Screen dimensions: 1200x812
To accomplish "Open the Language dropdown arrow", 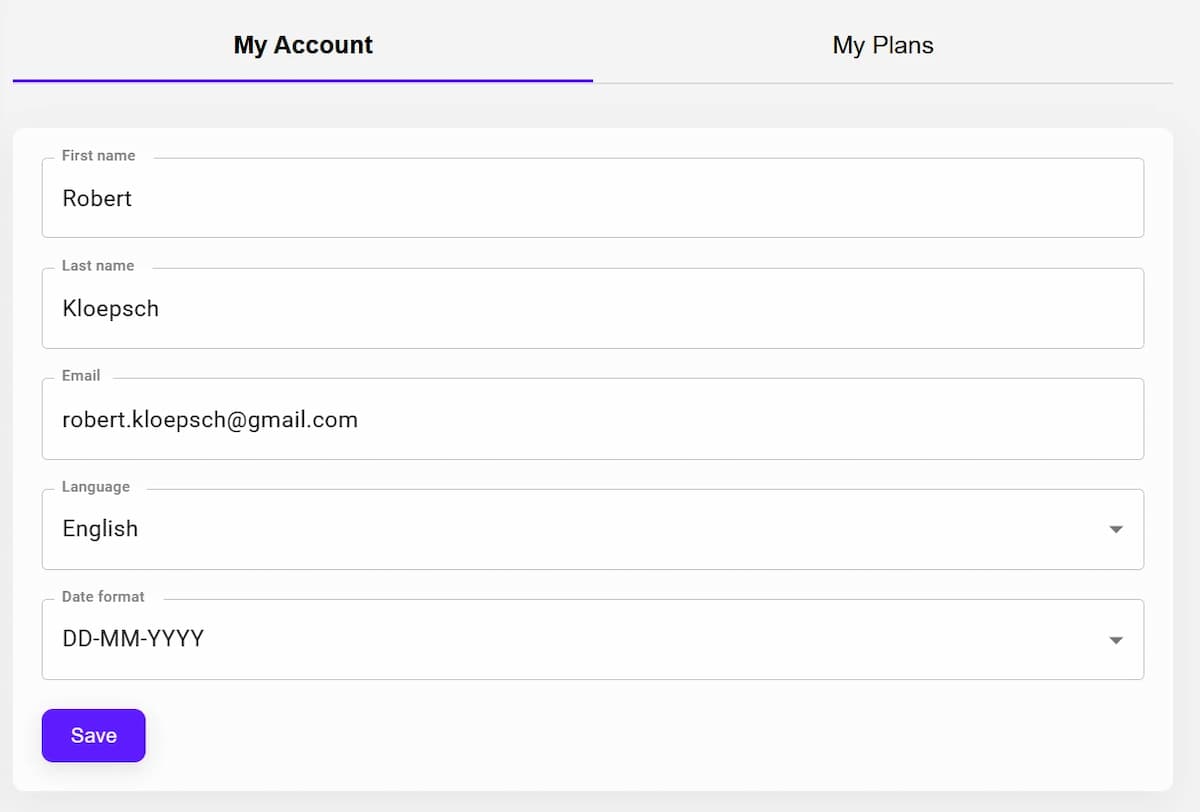I will pyautogui.click(x=1116, y=529).
